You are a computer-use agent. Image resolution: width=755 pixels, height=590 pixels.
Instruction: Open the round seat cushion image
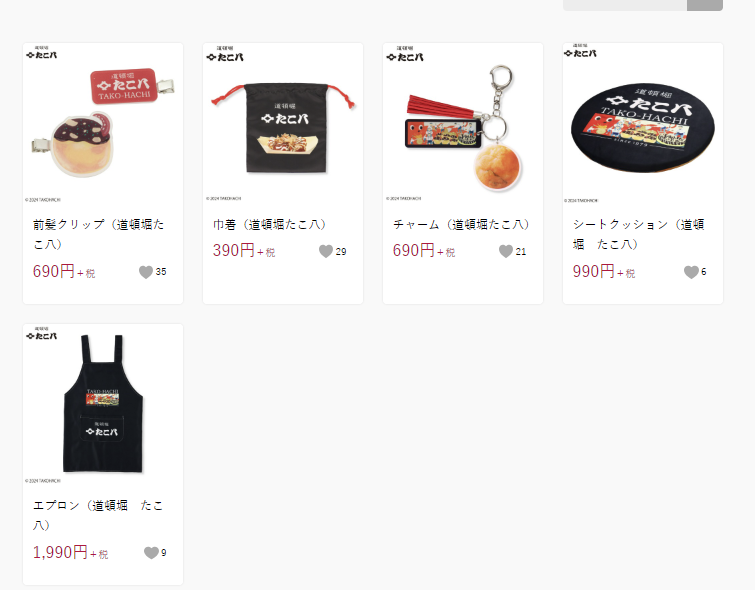(643, 123)
